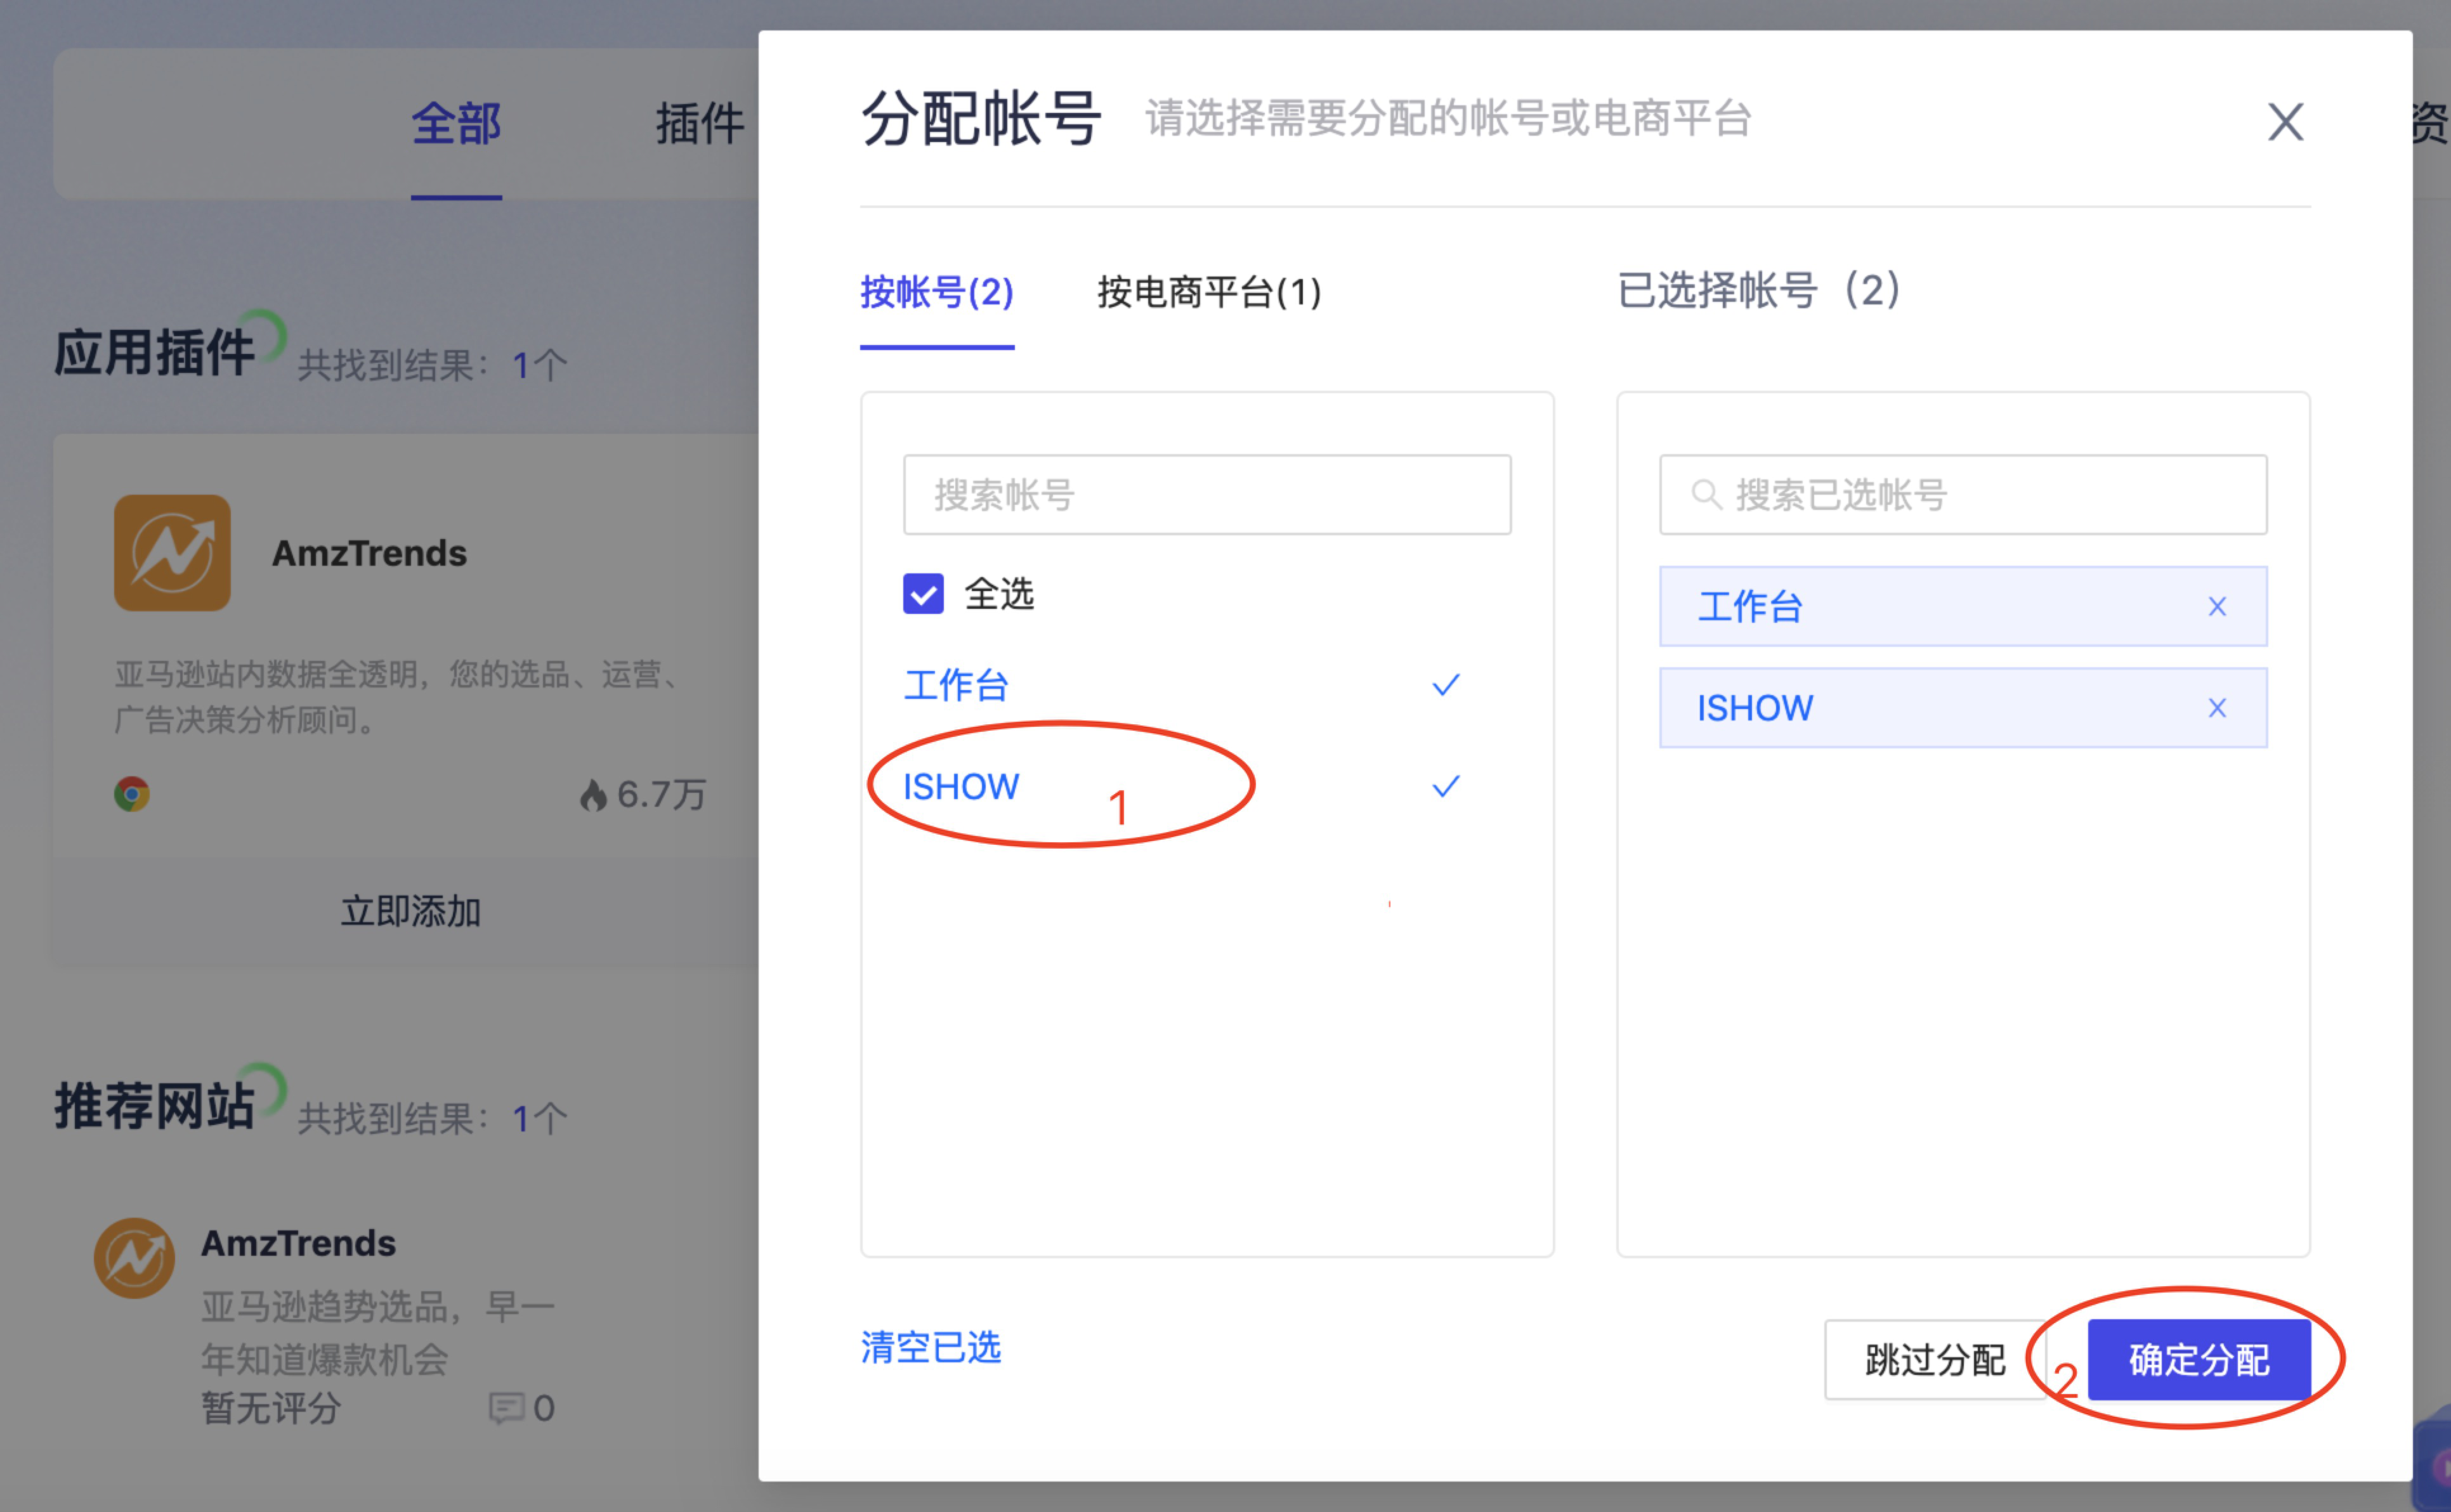Toggle the ISHOW account checkmark

(x=1445, y=787)
